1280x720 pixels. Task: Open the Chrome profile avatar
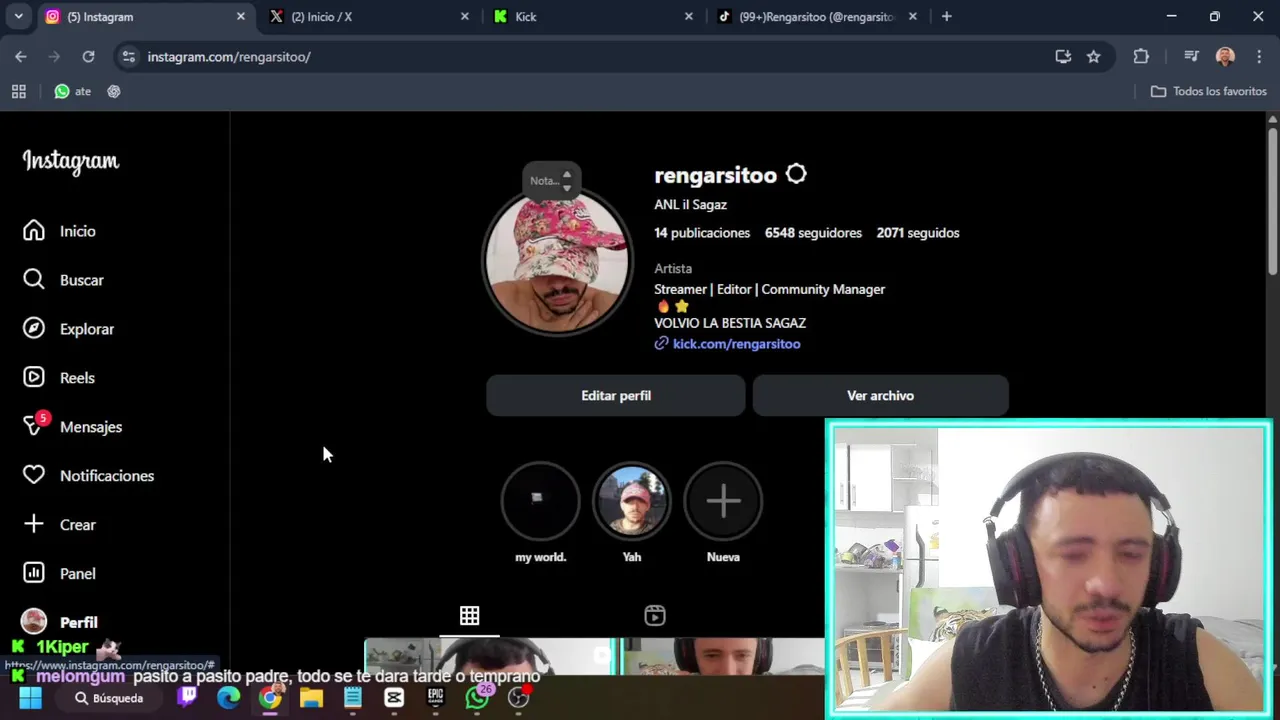(x=1225, y=57)
